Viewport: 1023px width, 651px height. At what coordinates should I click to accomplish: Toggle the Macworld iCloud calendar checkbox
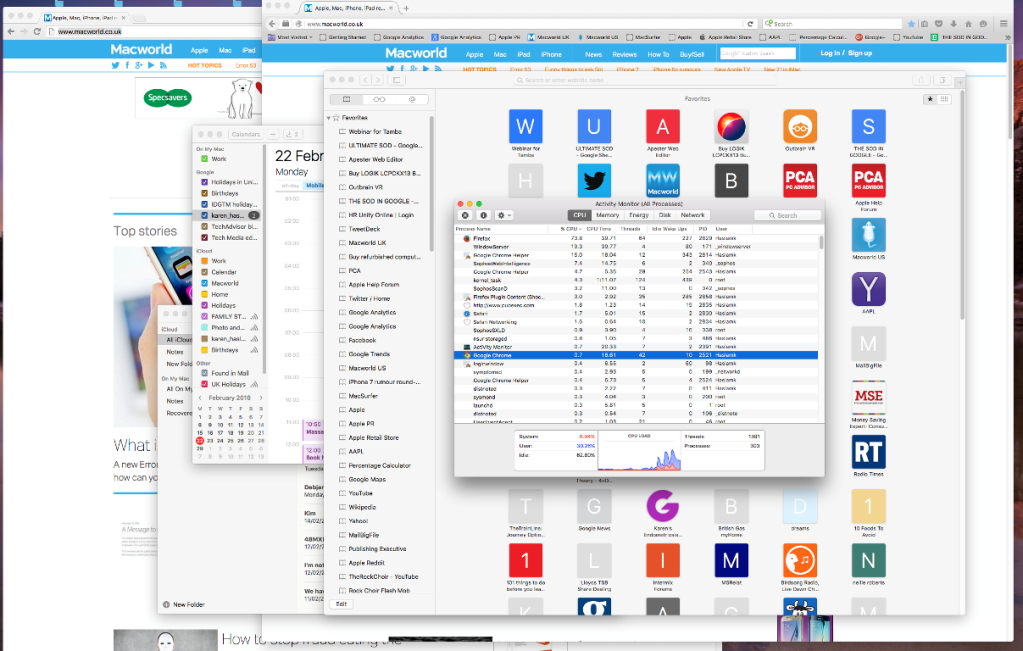tap(204, 283)
